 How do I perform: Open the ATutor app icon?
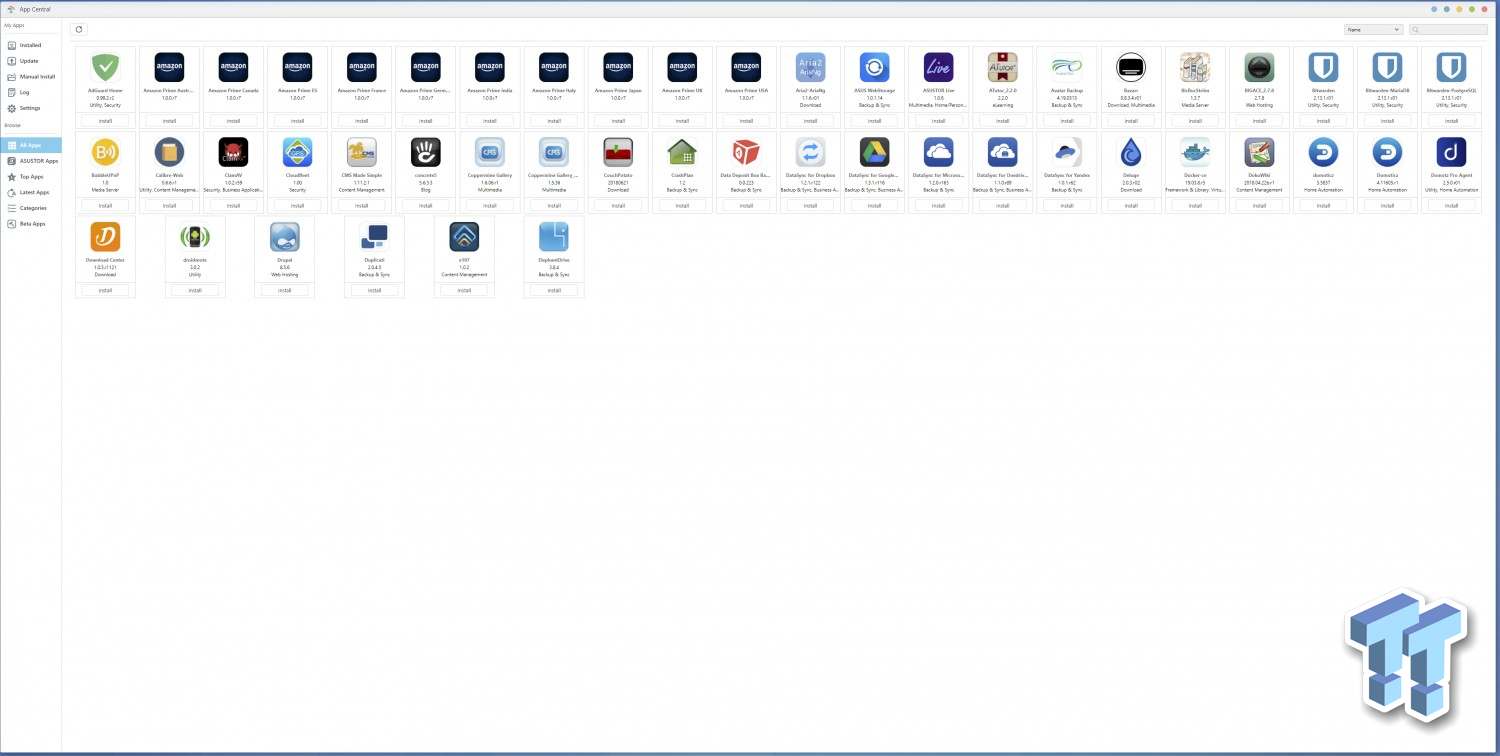pos(1002,67)
